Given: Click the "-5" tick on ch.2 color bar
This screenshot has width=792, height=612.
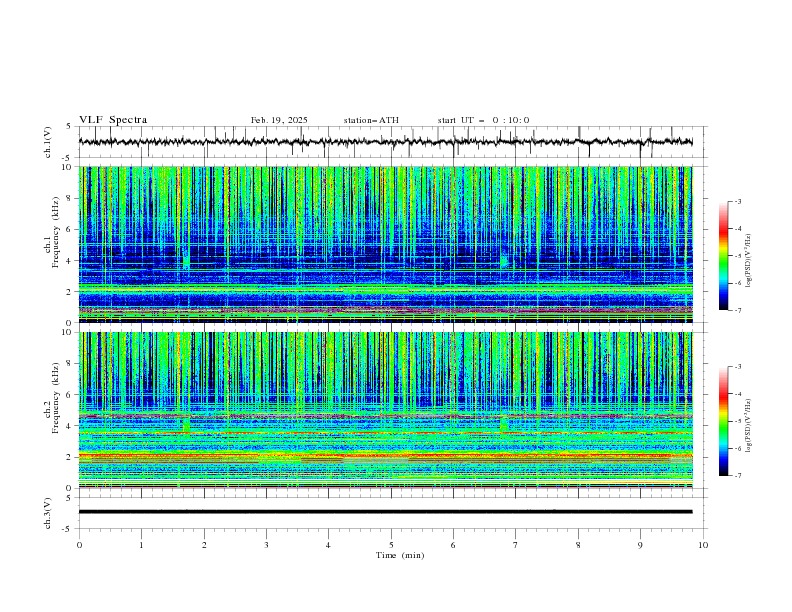Looking at the screenshot, I should pyautogui.click(x=737, y=421).
